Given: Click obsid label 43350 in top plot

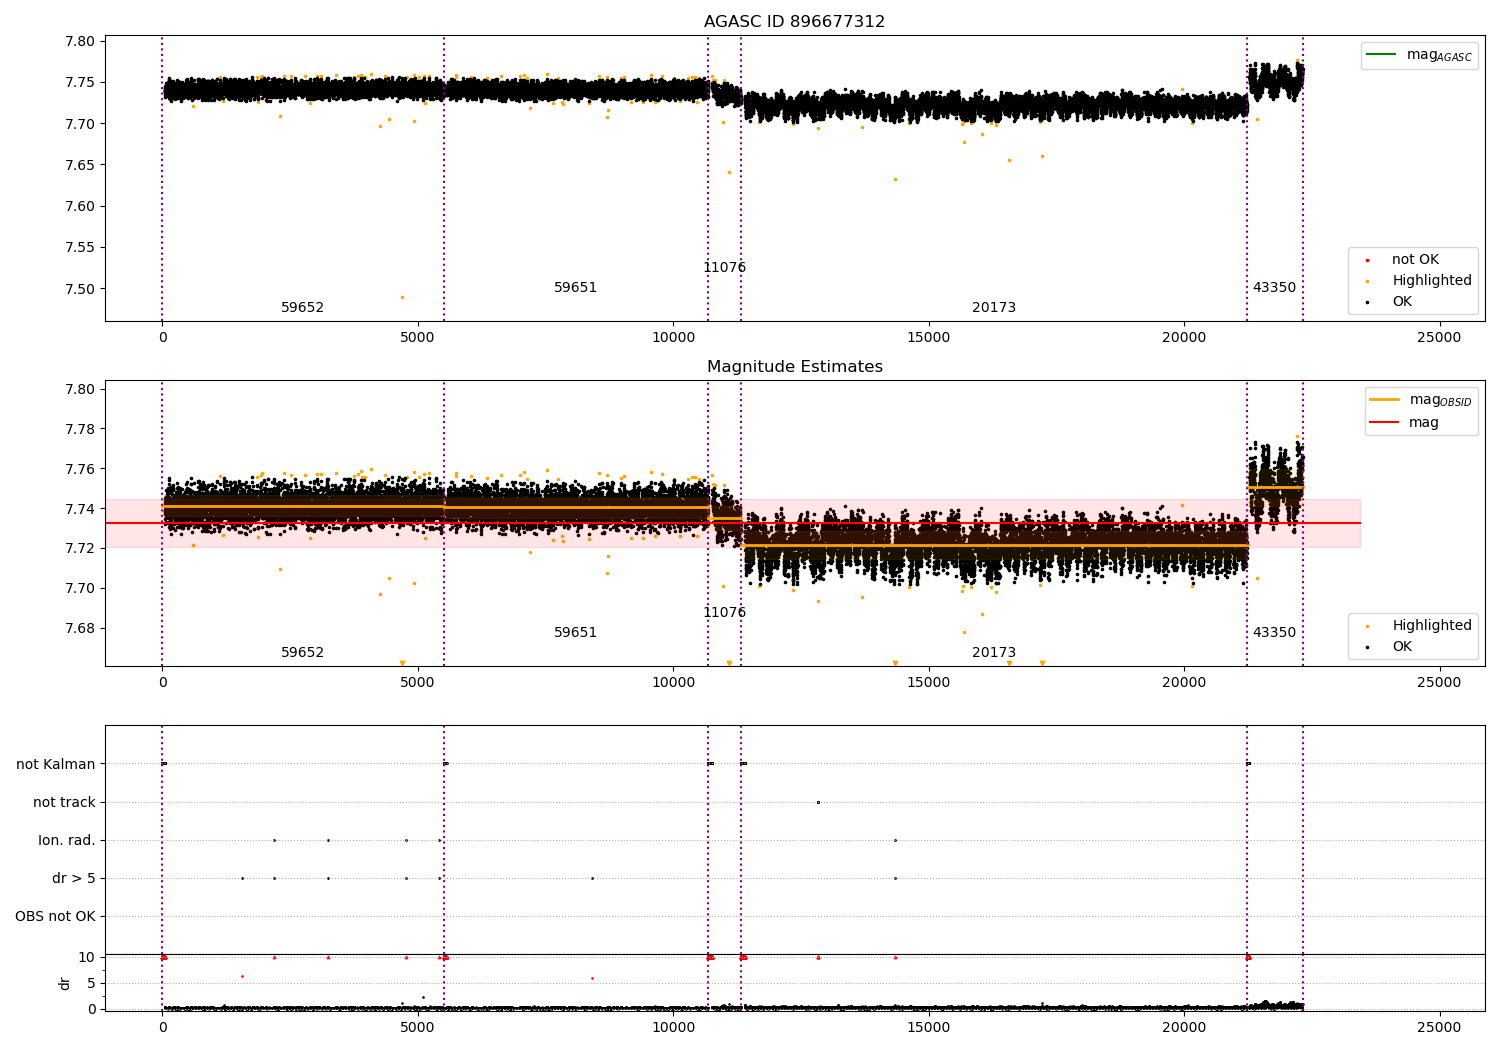Looking at the screenshot, I should pos(1274,288).
